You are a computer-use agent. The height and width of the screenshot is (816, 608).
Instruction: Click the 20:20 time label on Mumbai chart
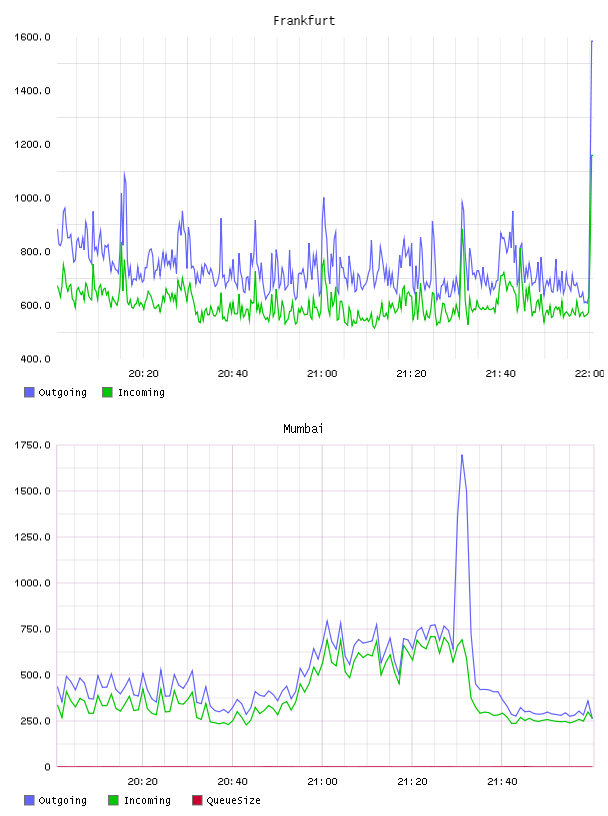point(142,781)
